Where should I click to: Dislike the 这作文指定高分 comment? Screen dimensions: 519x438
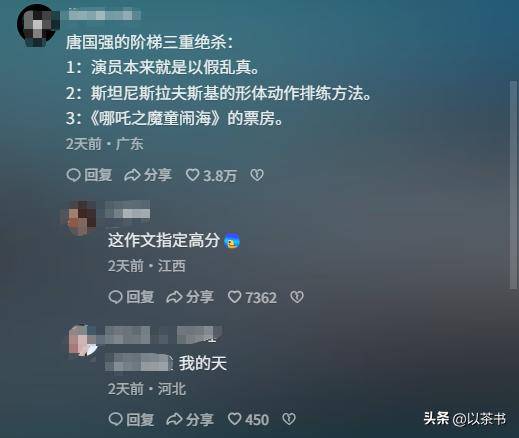(x=297, y=297)
